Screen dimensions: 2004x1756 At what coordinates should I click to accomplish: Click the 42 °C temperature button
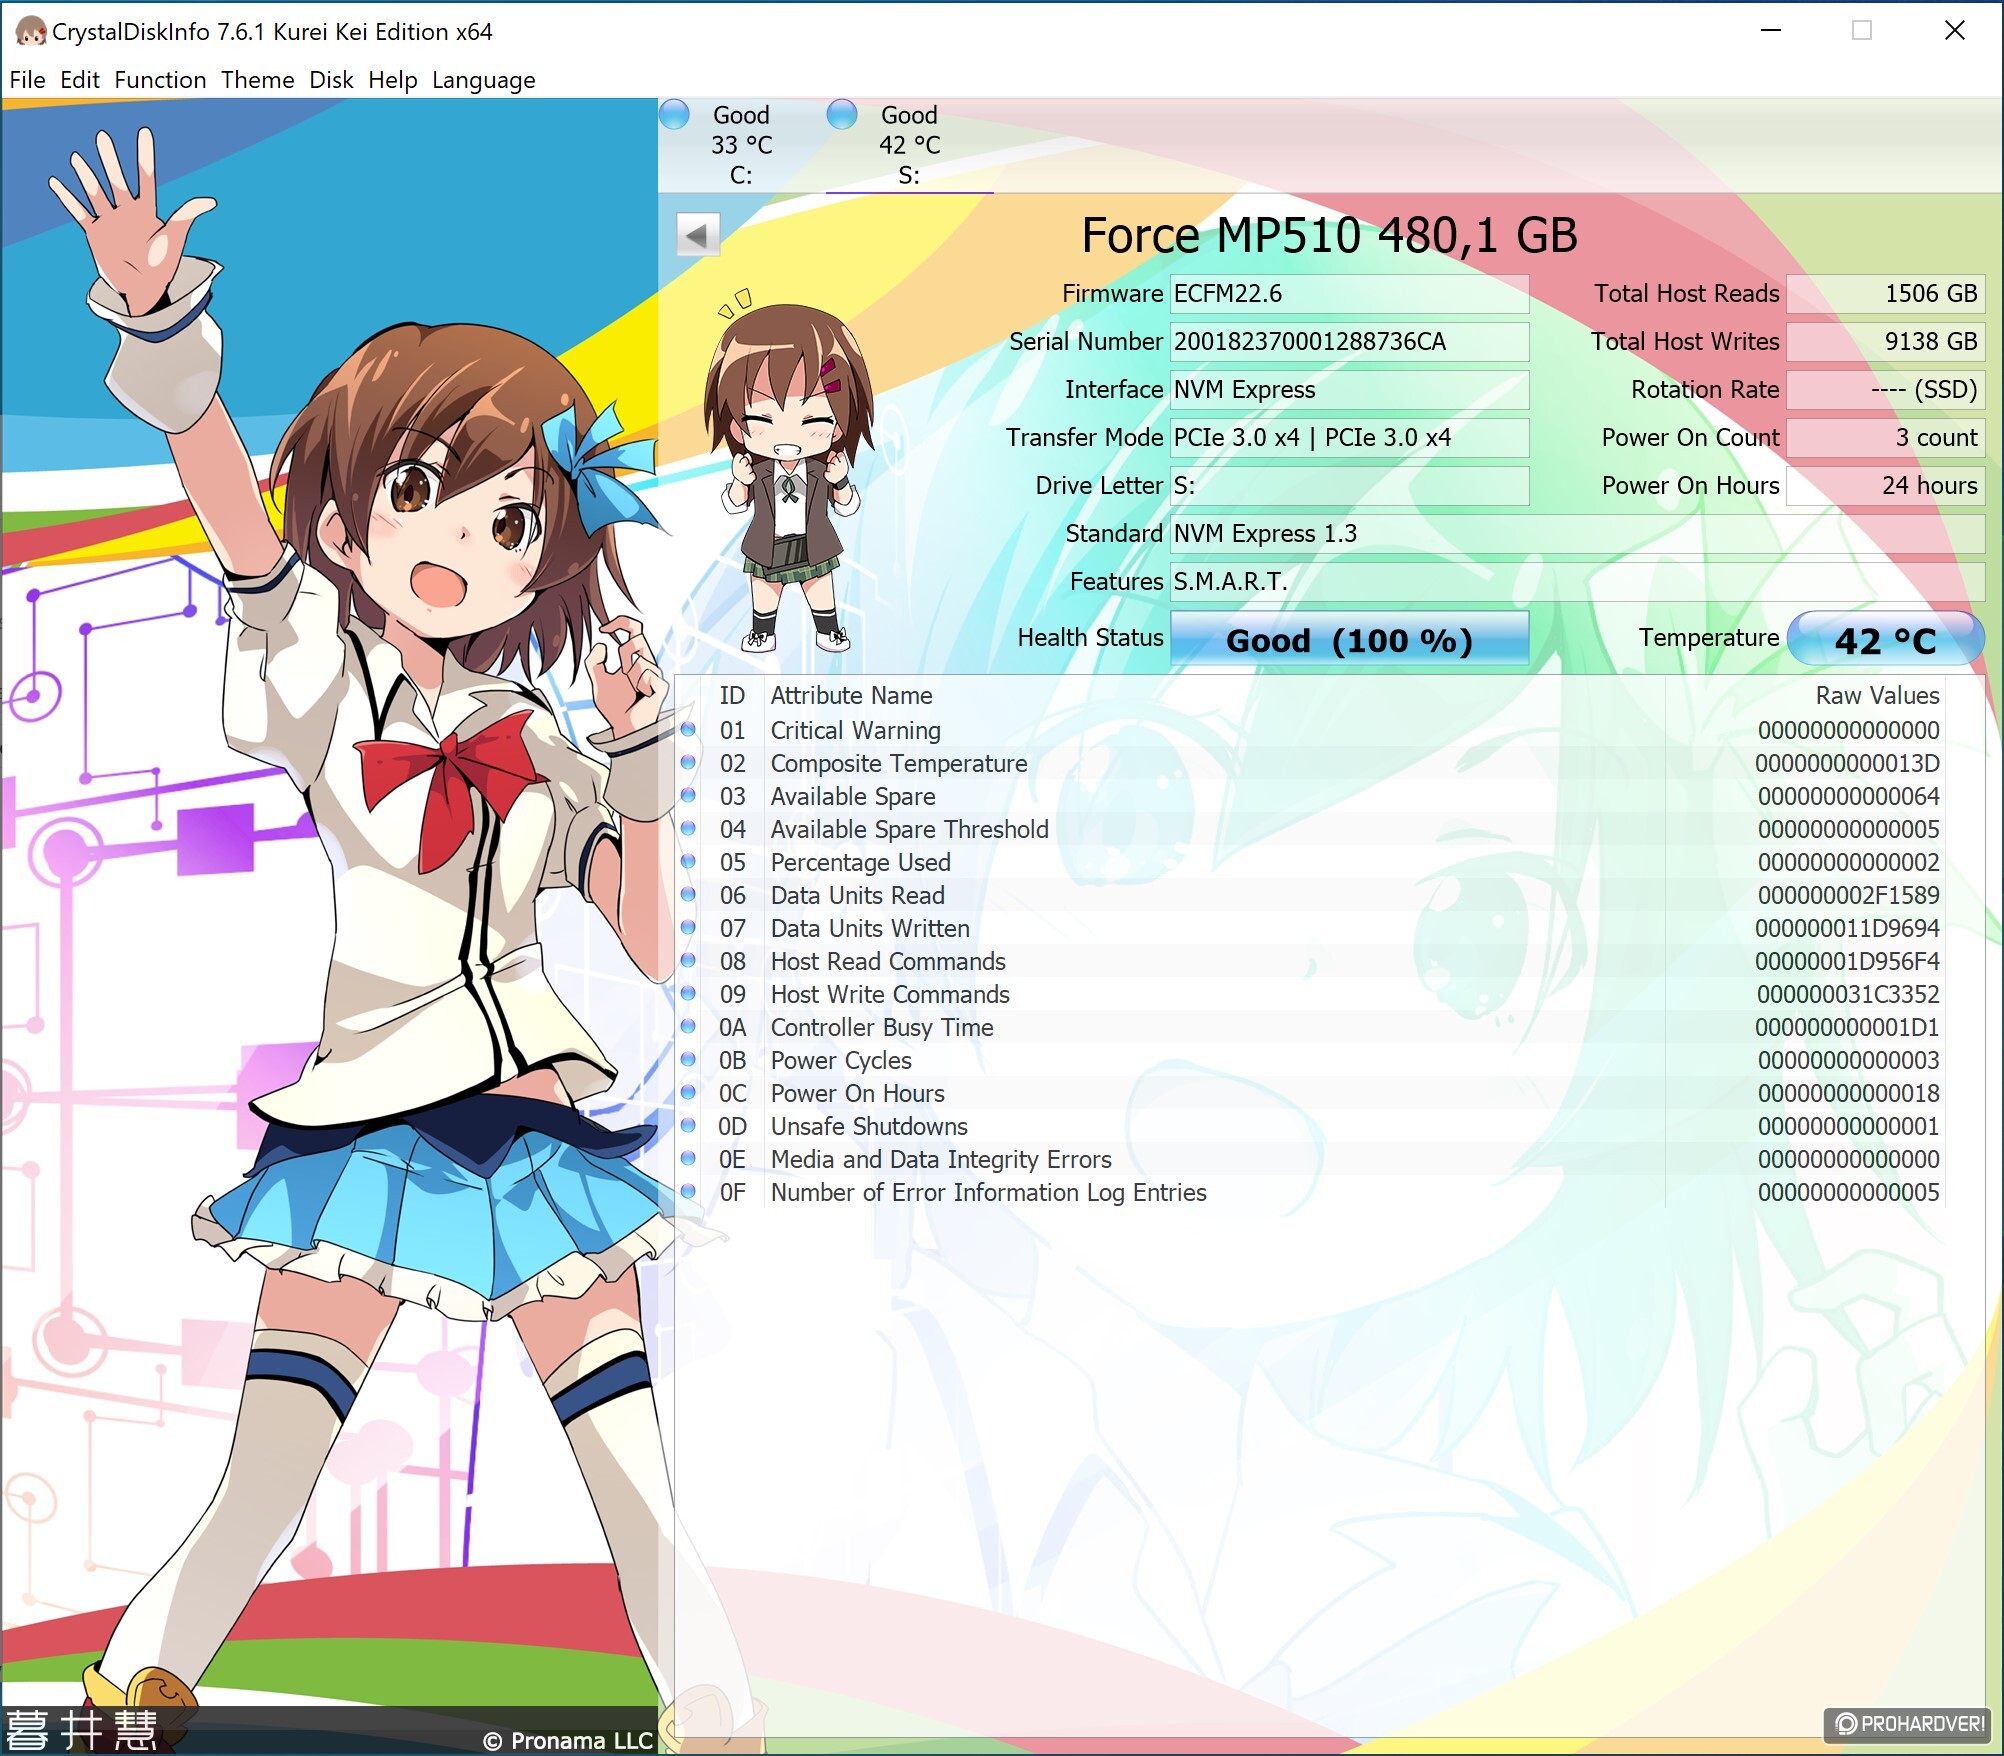coord(1886,640)
